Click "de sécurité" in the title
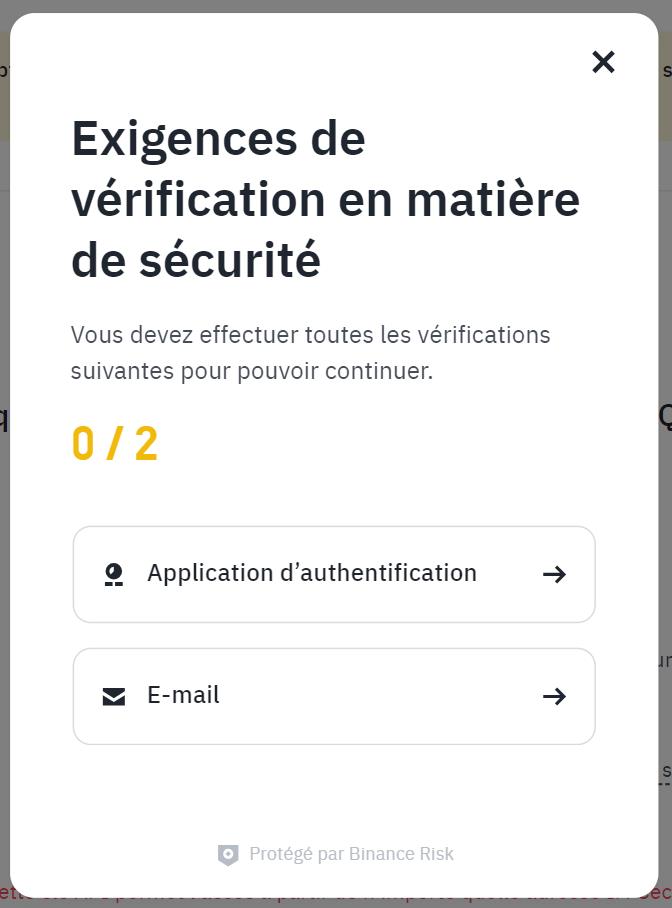The width and height of the screenshot is (672, 908). click(196, 261)
